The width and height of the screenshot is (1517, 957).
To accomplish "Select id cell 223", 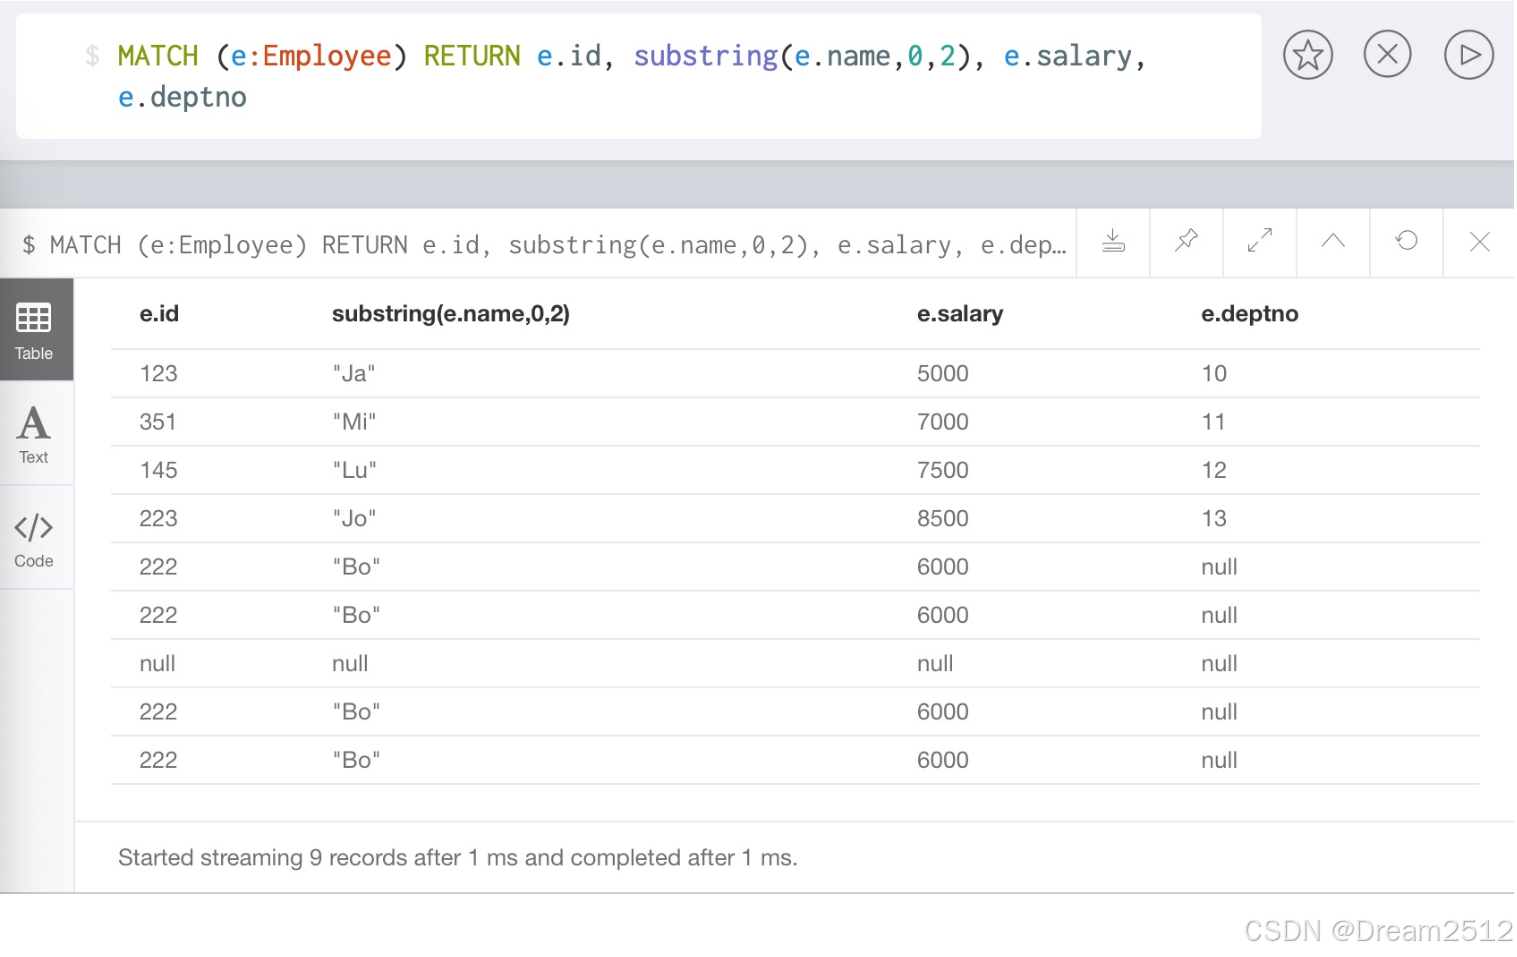I will [158, 519].
